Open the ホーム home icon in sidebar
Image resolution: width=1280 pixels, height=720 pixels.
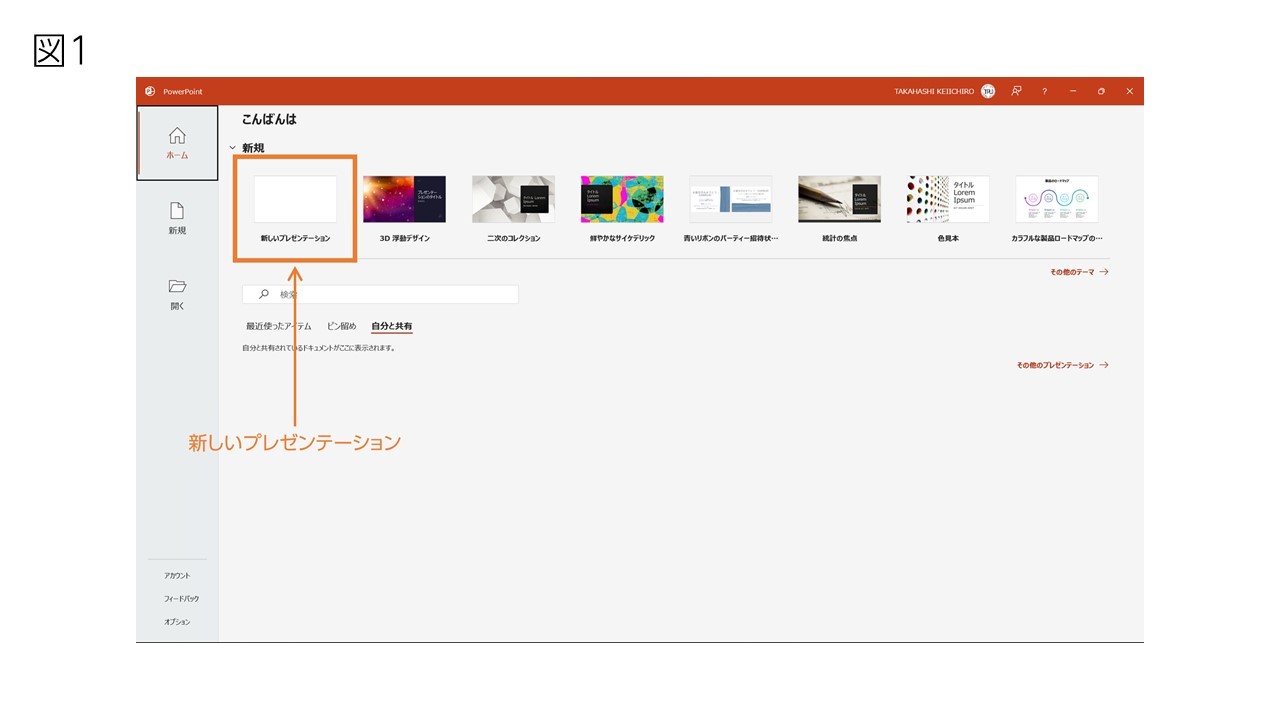coord(177,135)
